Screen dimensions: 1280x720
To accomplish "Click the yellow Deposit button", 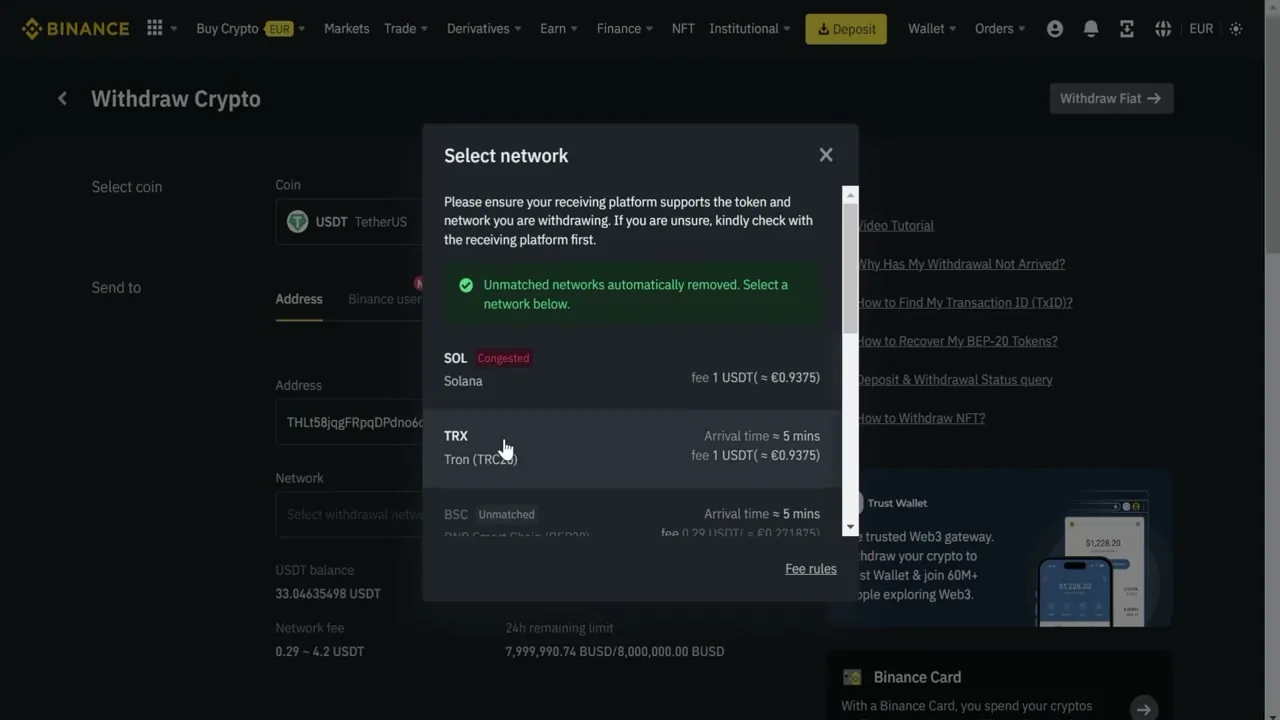I will click(846, 29).
